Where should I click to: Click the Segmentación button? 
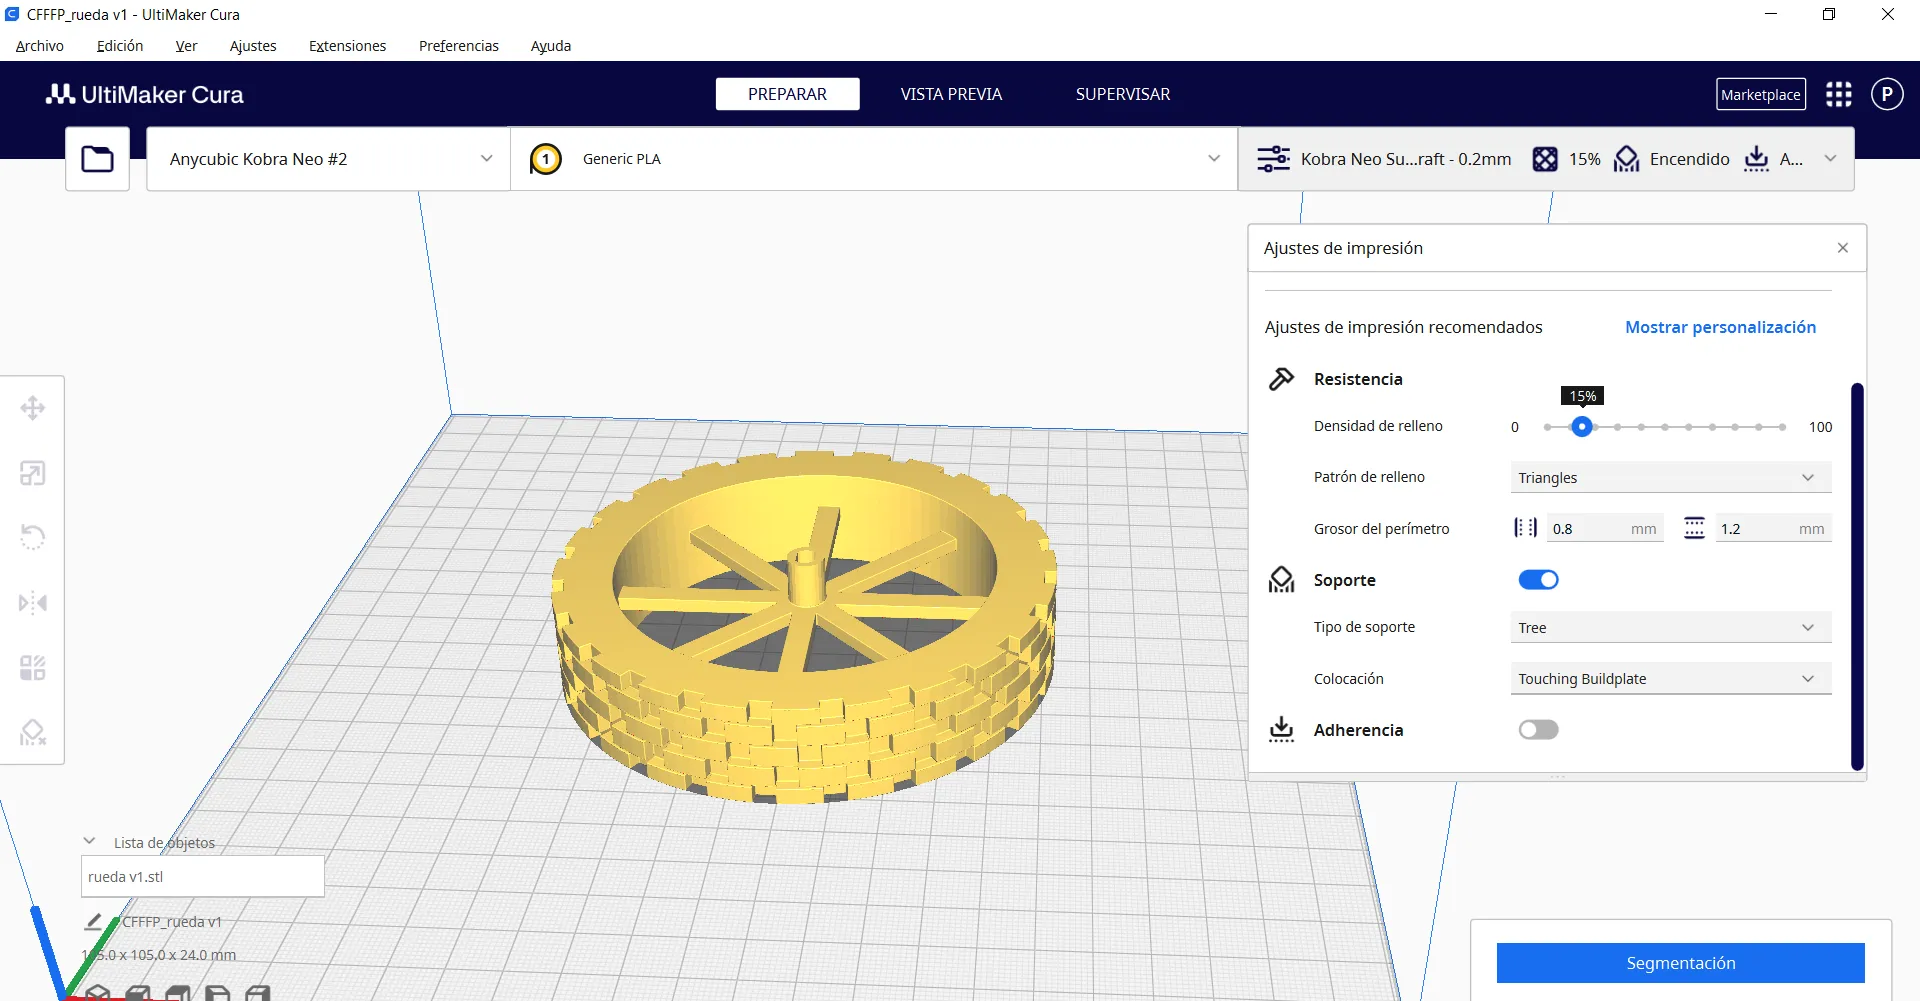tap(1680, 963)
